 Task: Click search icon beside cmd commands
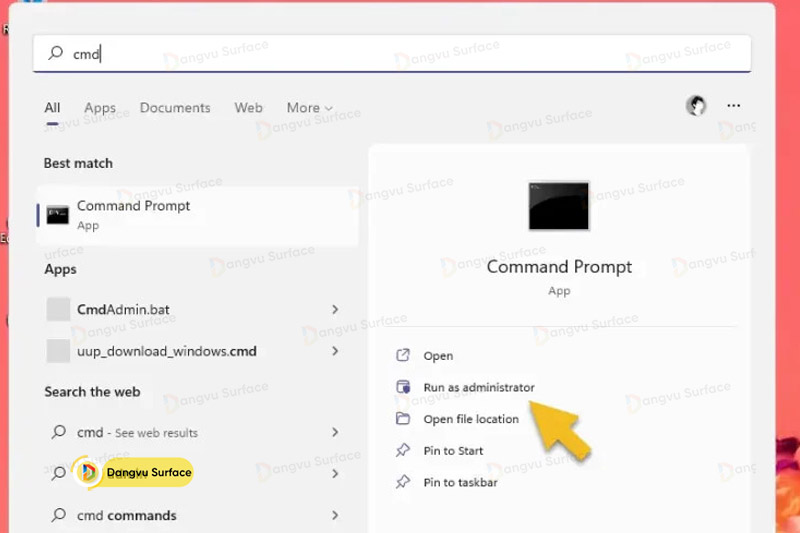(59, 515)
